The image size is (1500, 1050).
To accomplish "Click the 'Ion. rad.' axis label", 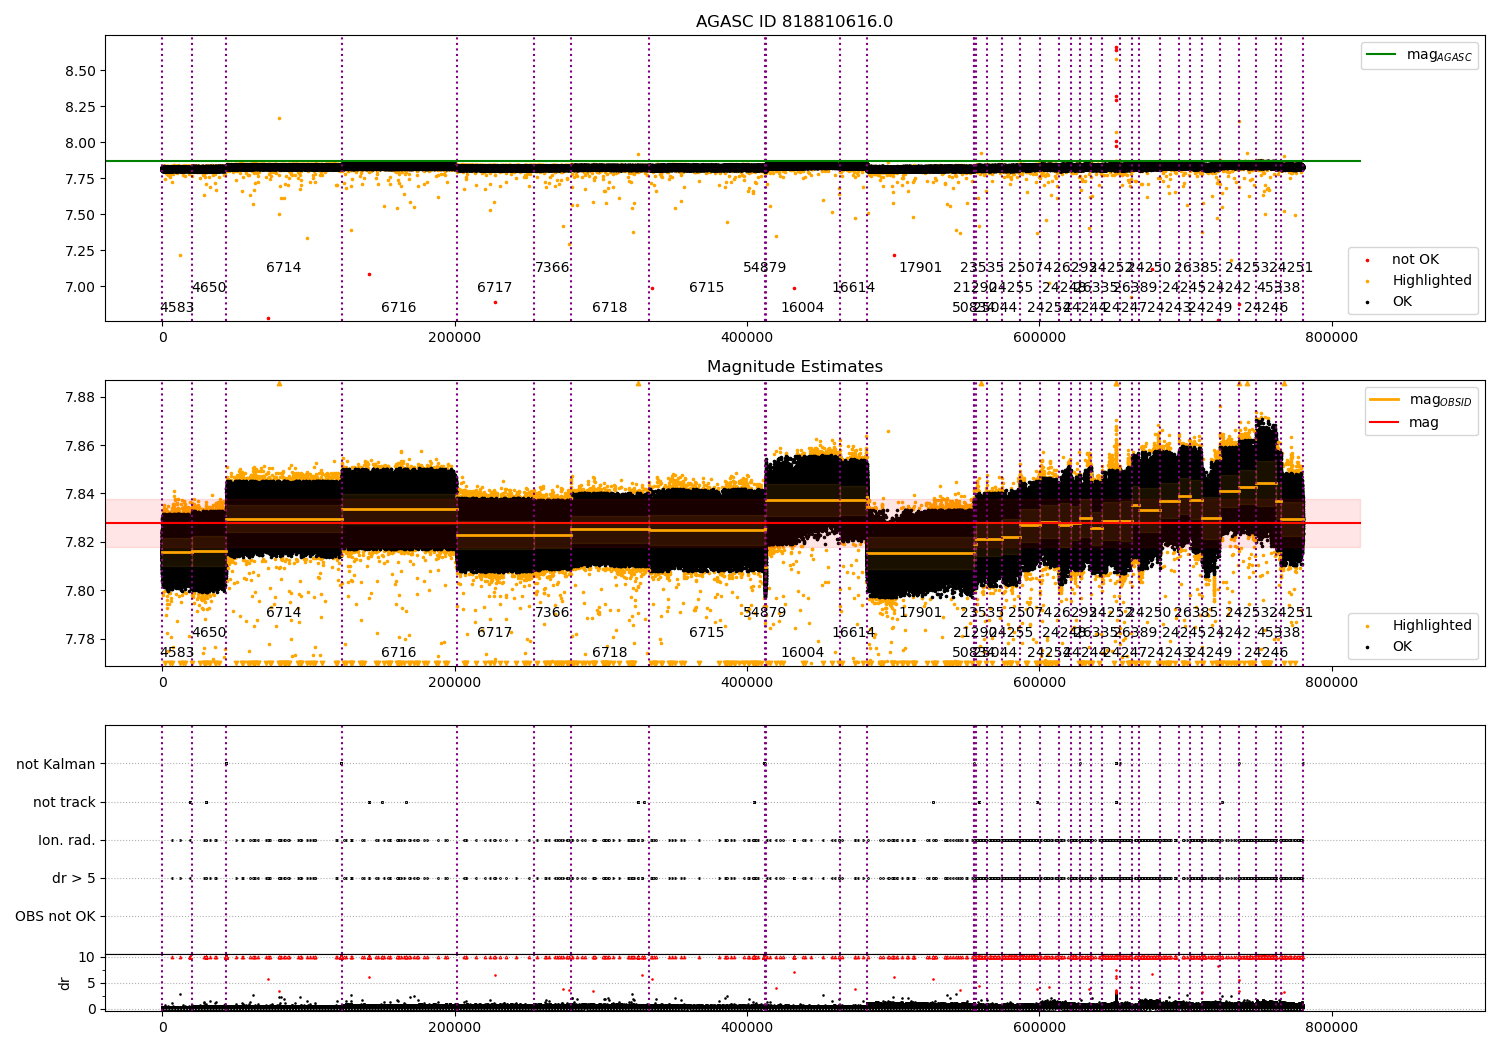I will [x=67, y=840].
